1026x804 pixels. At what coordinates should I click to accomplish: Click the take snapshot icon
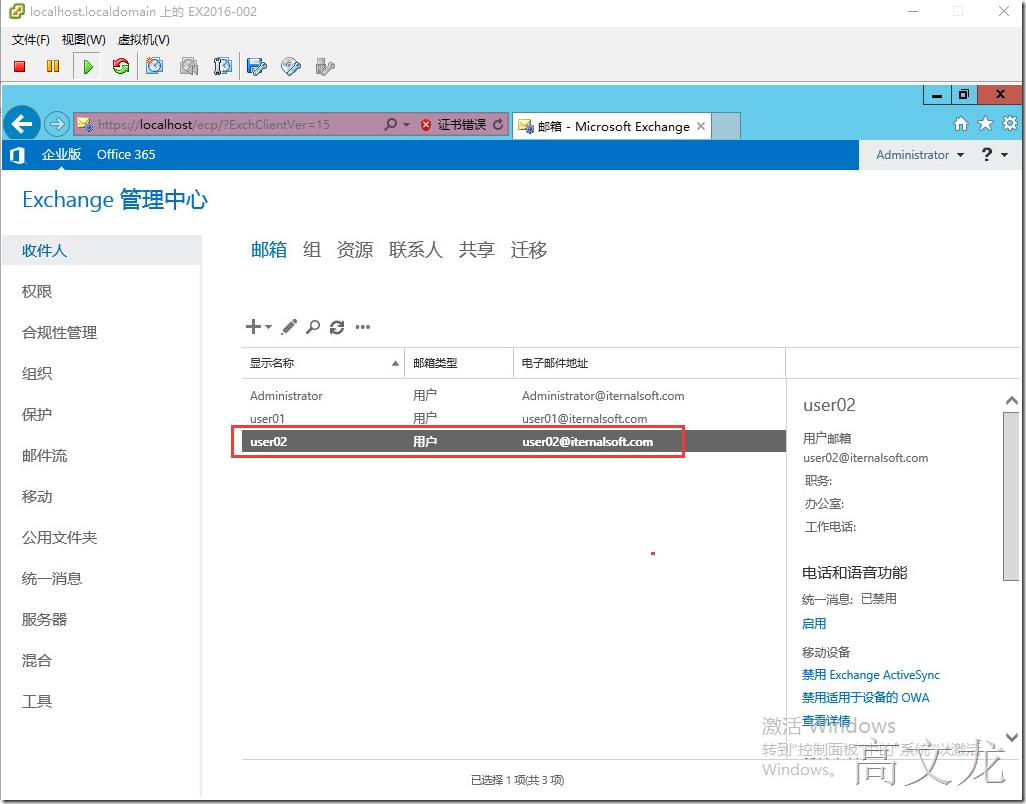pos(154,66)
